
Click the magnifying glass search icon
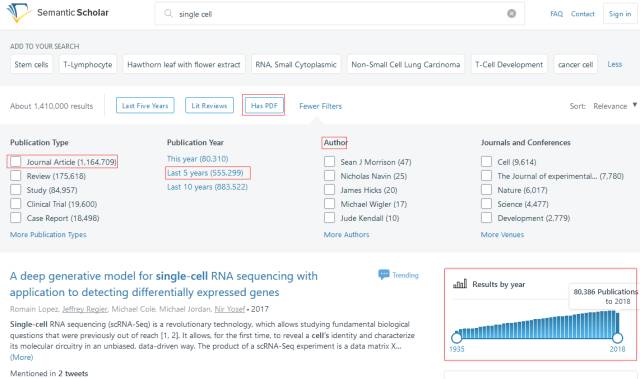coord(168,13)
